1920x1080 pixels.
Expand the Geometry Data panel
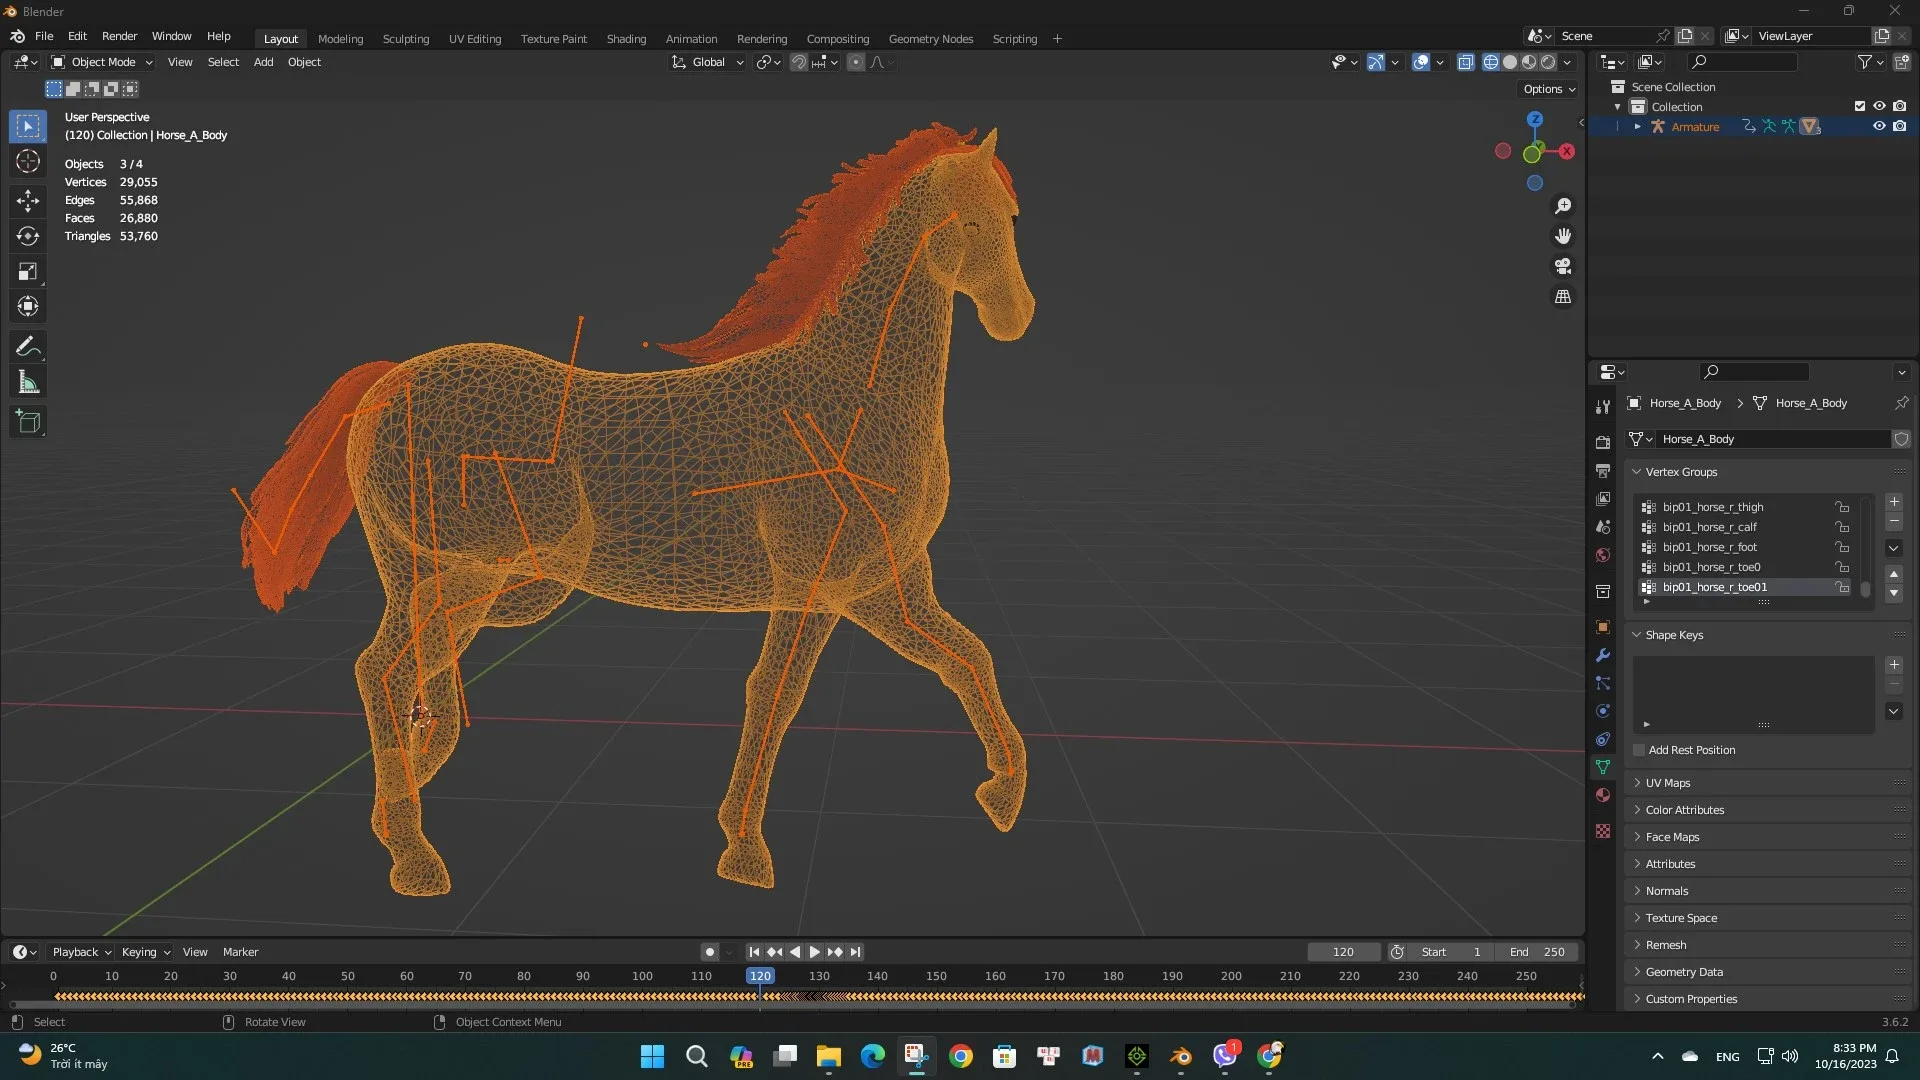pyautogui.click(x=1684, y=972)
